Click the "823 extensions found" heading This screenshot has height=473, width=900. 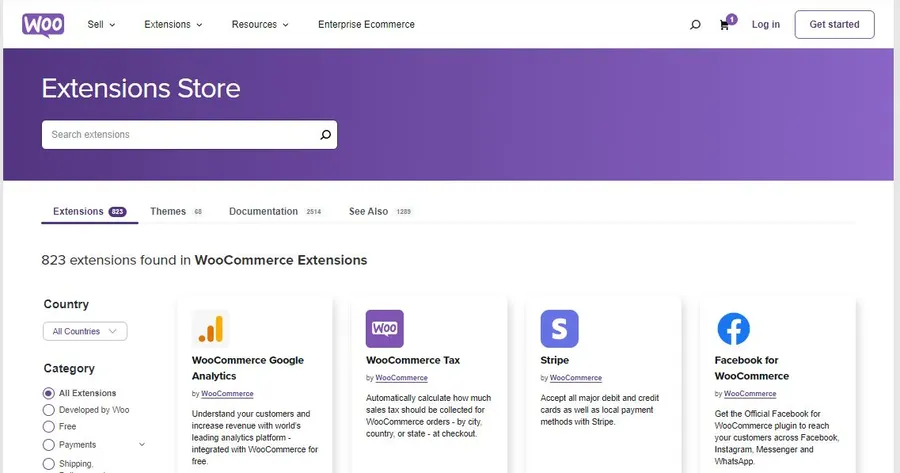[x=204, y=260]
